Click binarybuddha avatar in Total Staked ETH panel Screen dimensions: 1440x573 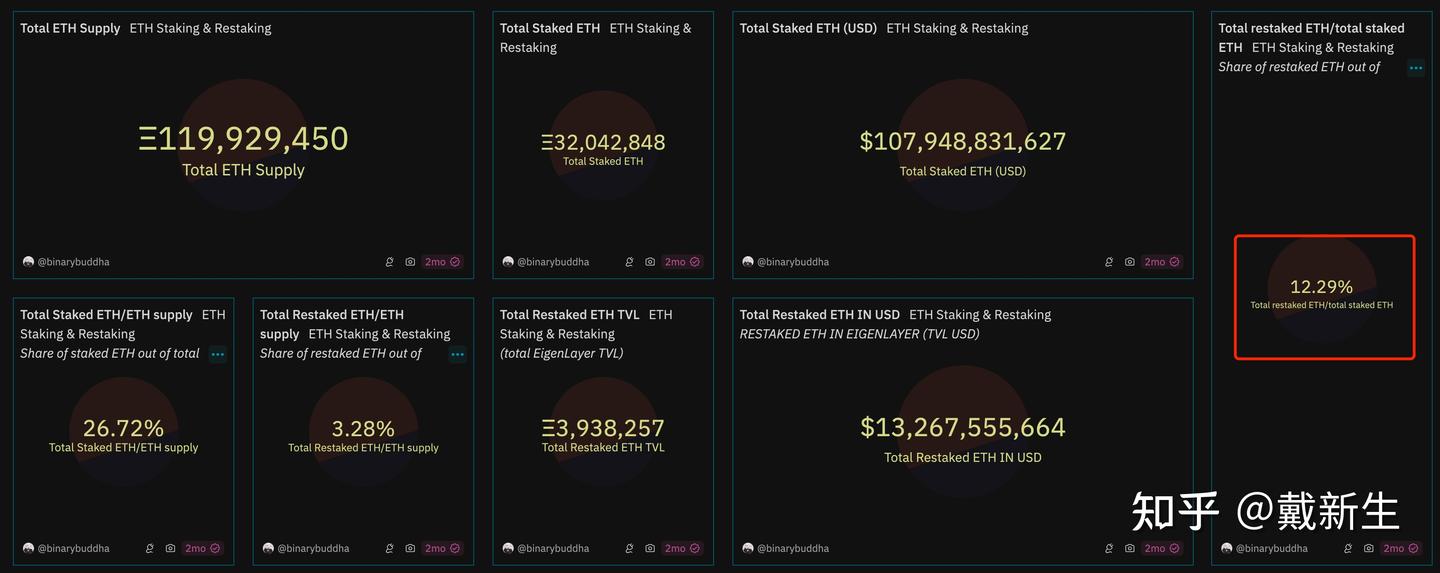pyautogui.click(x=508, y=262)
